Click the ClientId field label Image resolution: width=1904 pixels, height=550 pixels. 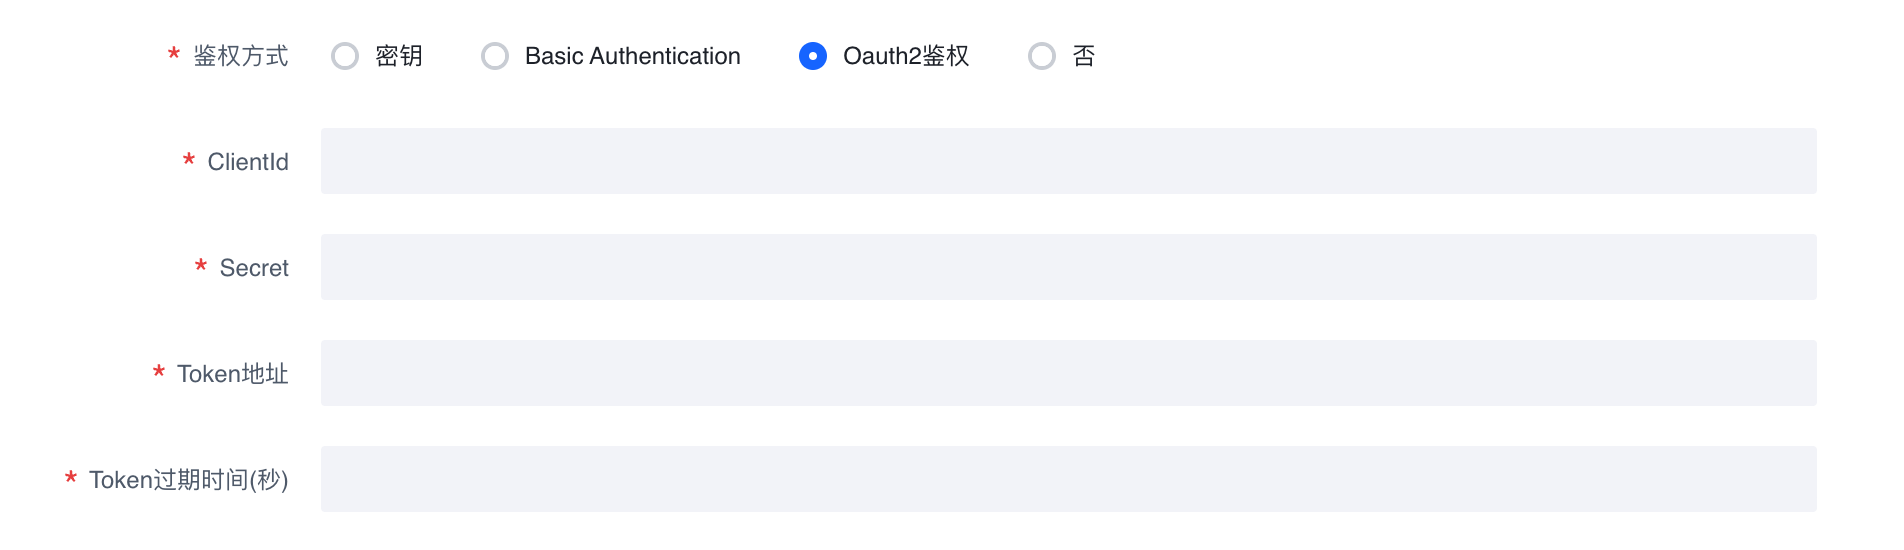[x=248, y=162]
